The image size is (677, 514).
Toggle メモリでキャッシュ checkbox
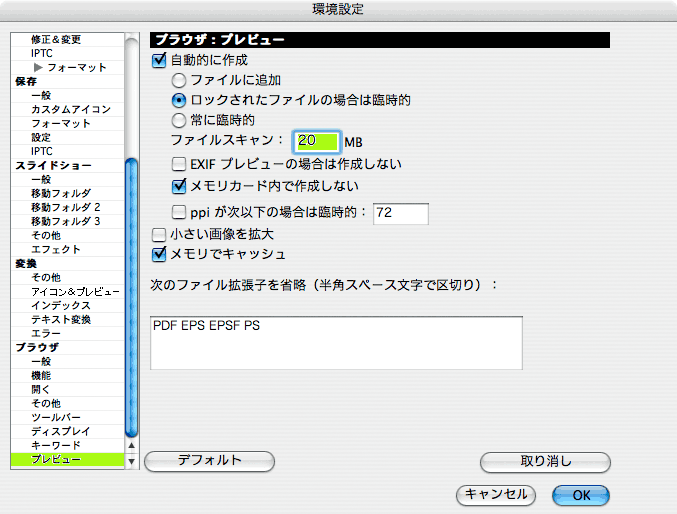click(x=159, y=254)
